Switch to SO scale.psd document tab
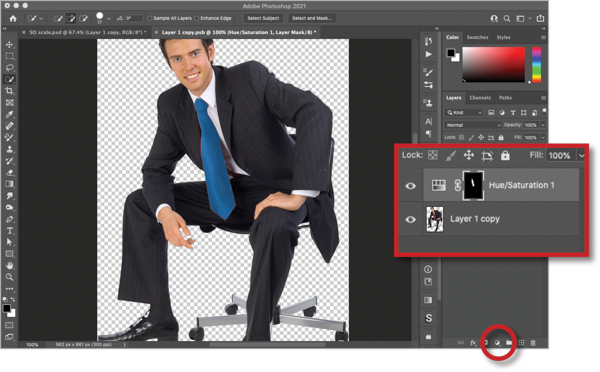Viewport: 600px width, 372px height. 88,33
